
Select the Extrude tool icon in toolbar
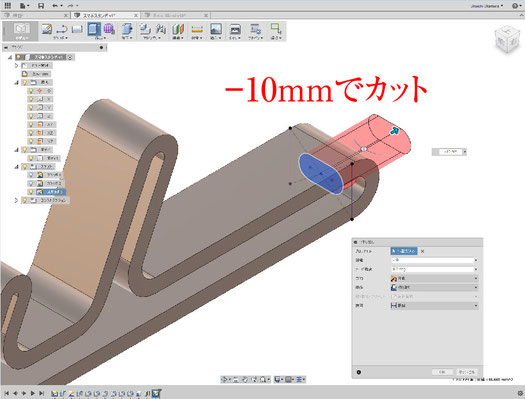pos(94,29)
